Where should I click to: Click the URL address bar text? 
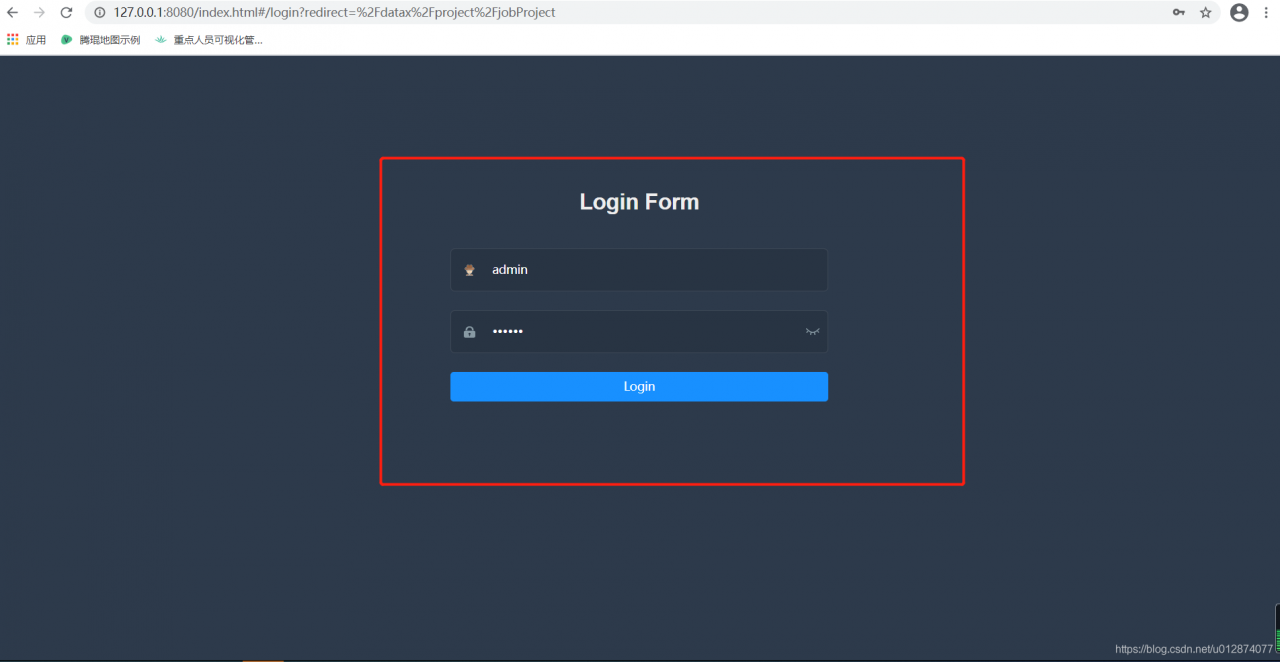[334, 13]
